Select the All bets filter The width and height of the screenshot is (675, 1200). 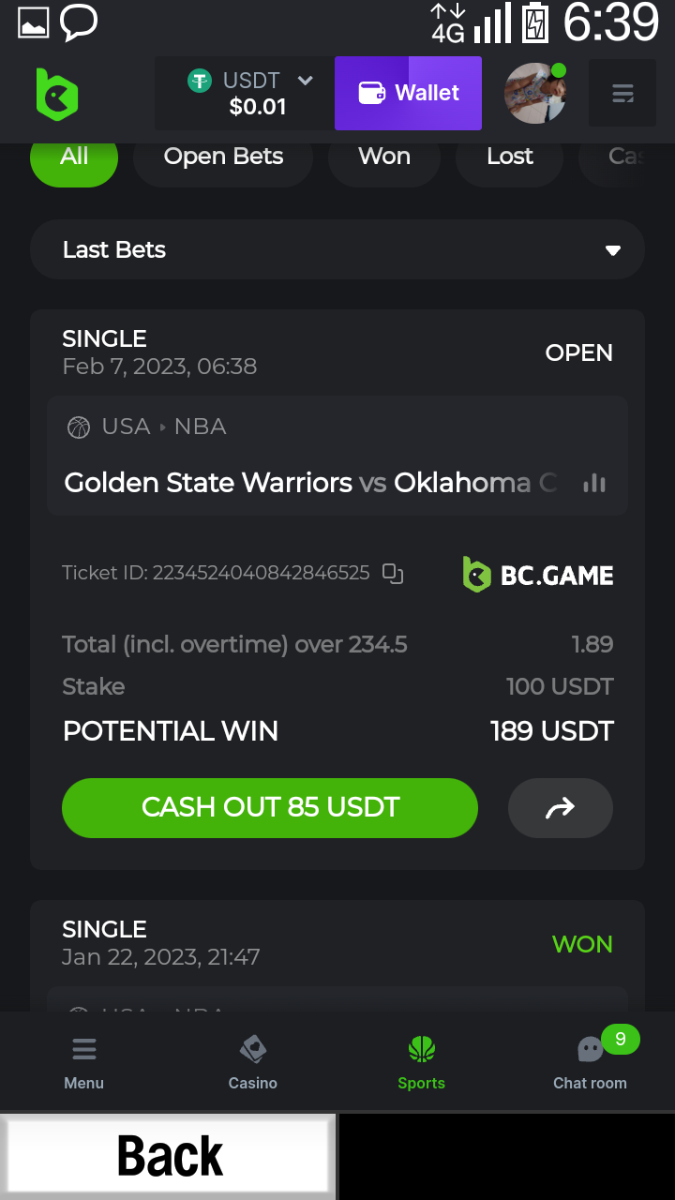(74, 157)
